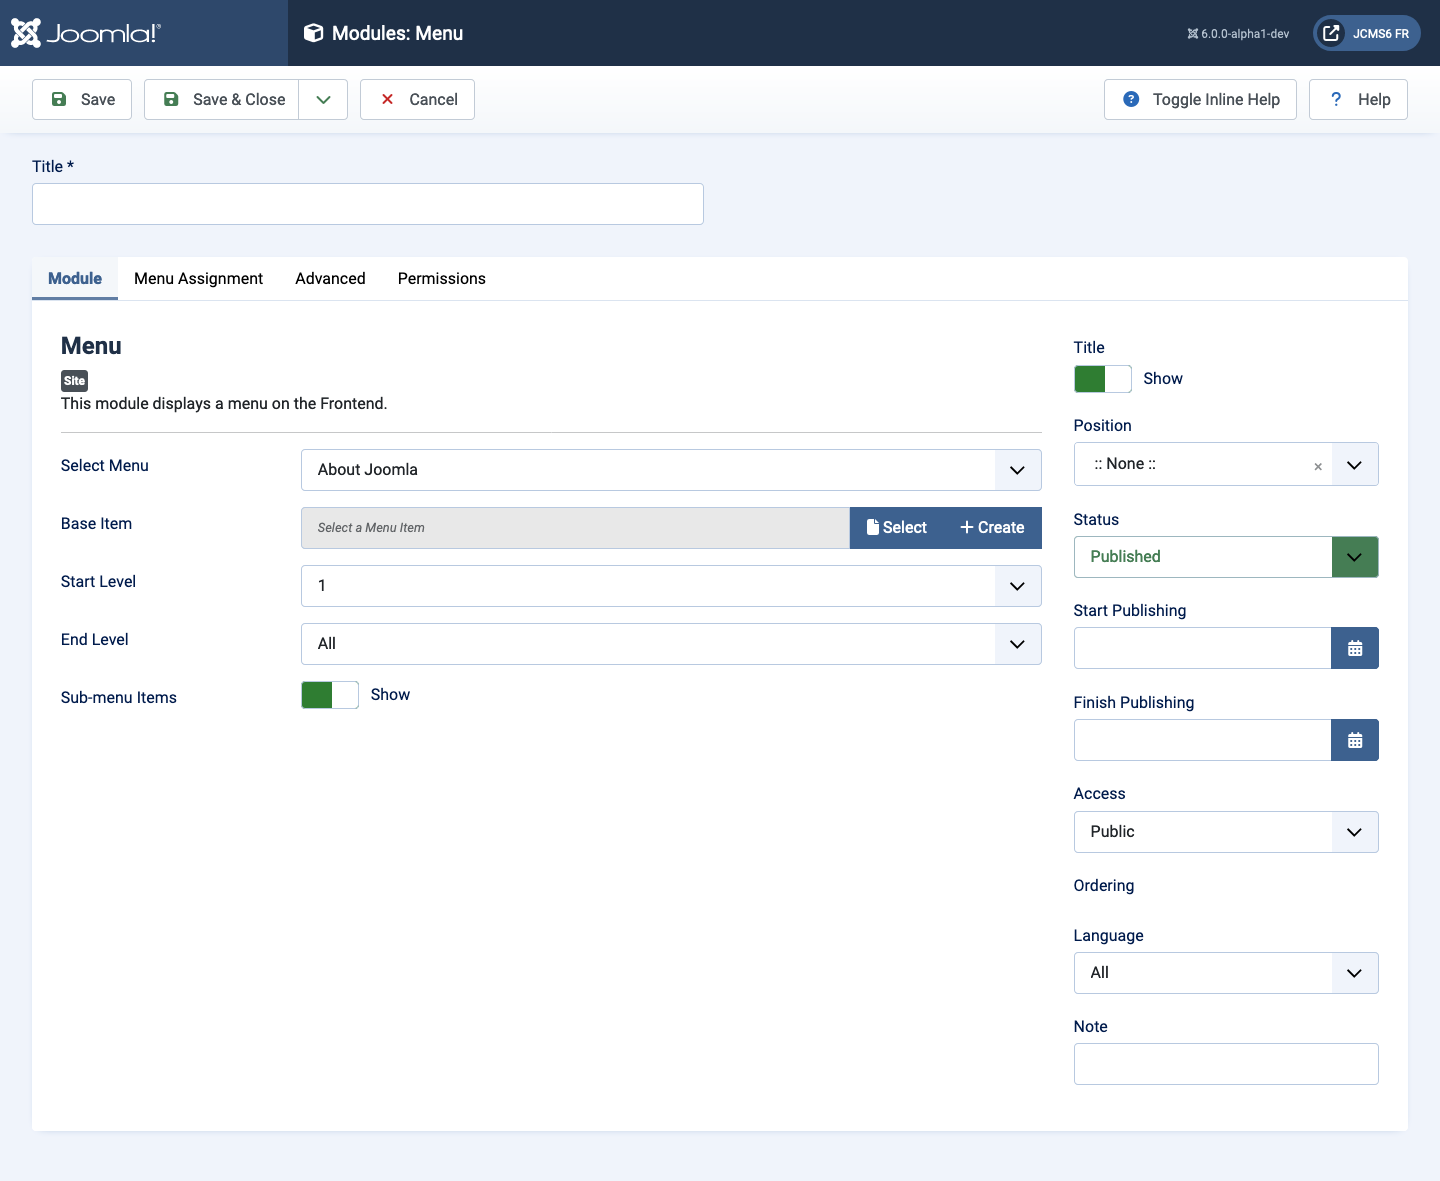Open the Finish Publishing calendar icon
Image resolution: width=1440 pixels, height=1181 pixels.
[1355, 740]
